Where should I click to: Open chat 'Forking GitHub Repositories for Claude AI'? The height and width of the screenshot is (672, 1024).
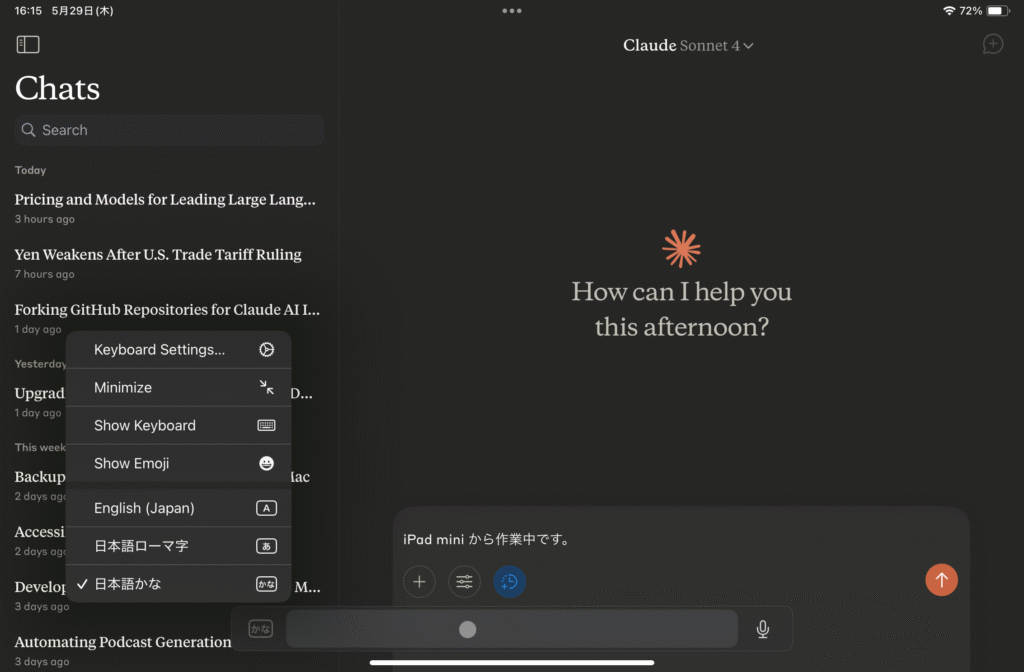(x=167, y=317)
